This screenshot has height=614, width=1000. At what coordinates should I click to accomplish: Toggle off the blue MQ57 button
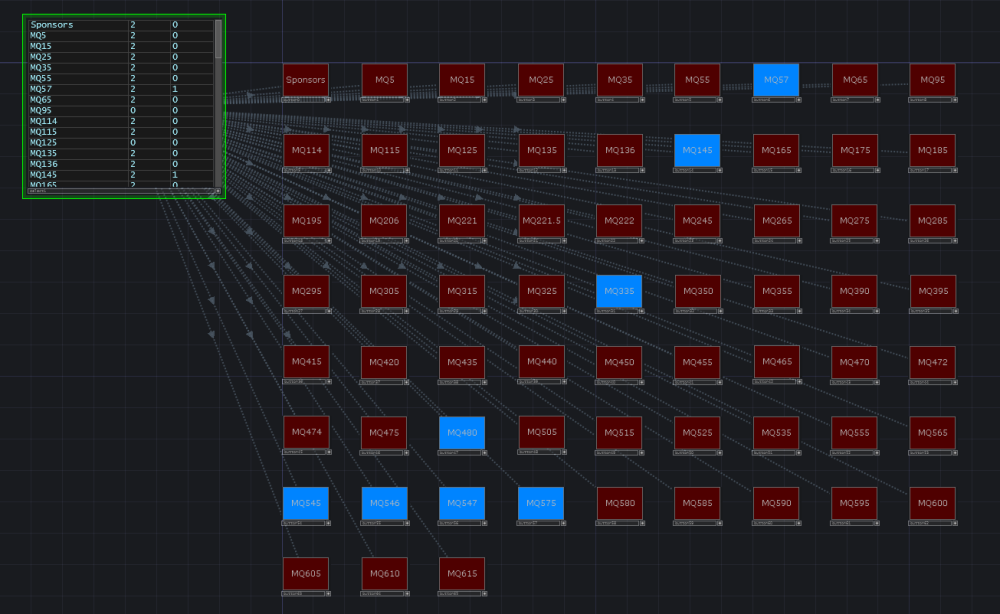(x=776, y=80)
